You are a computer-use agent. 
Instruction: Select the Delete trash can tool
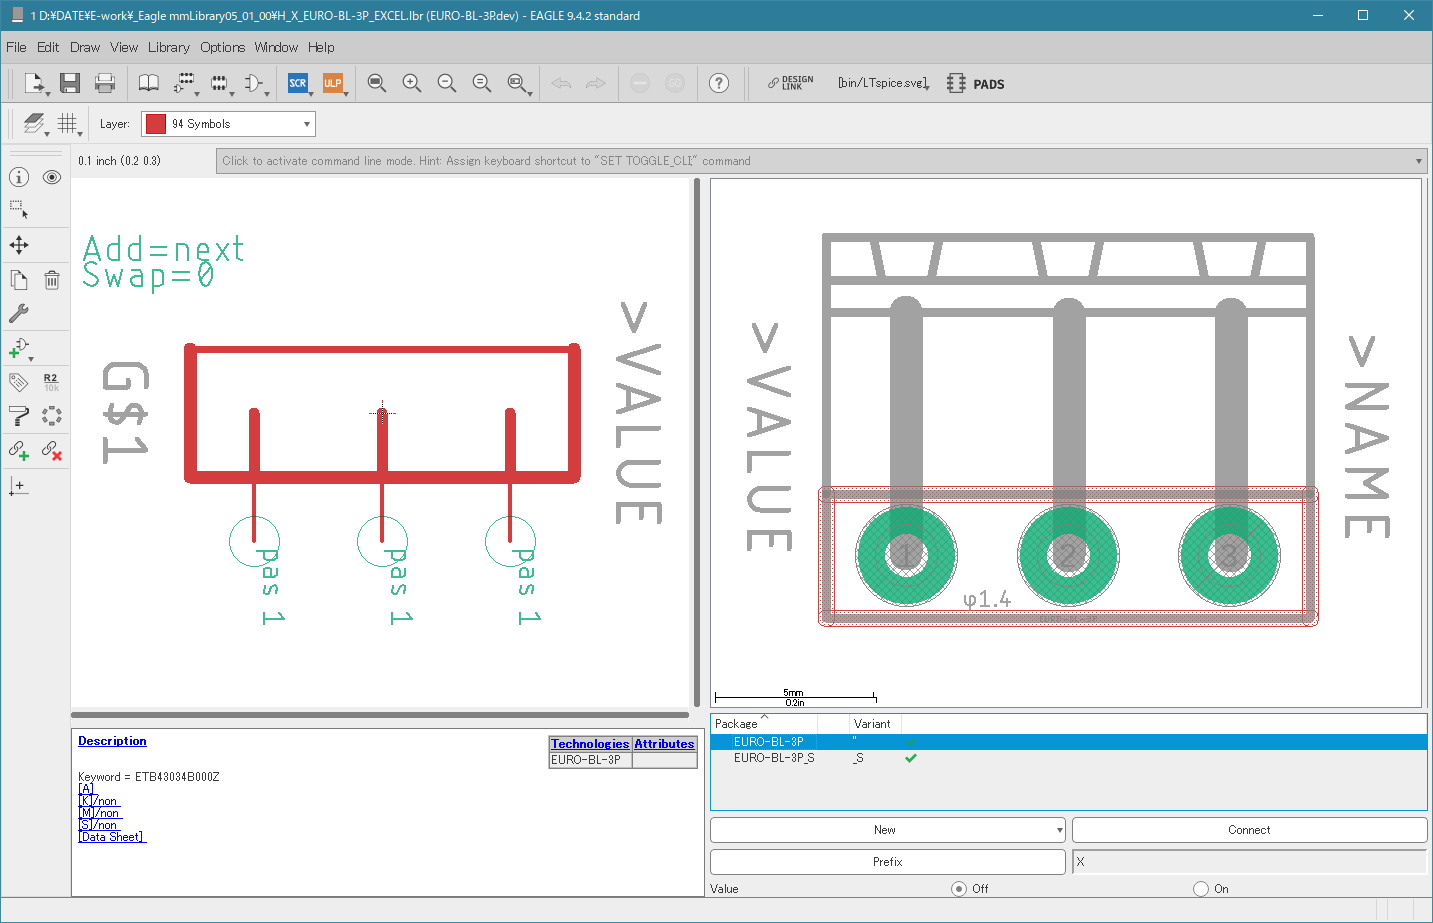coord(52,280)
